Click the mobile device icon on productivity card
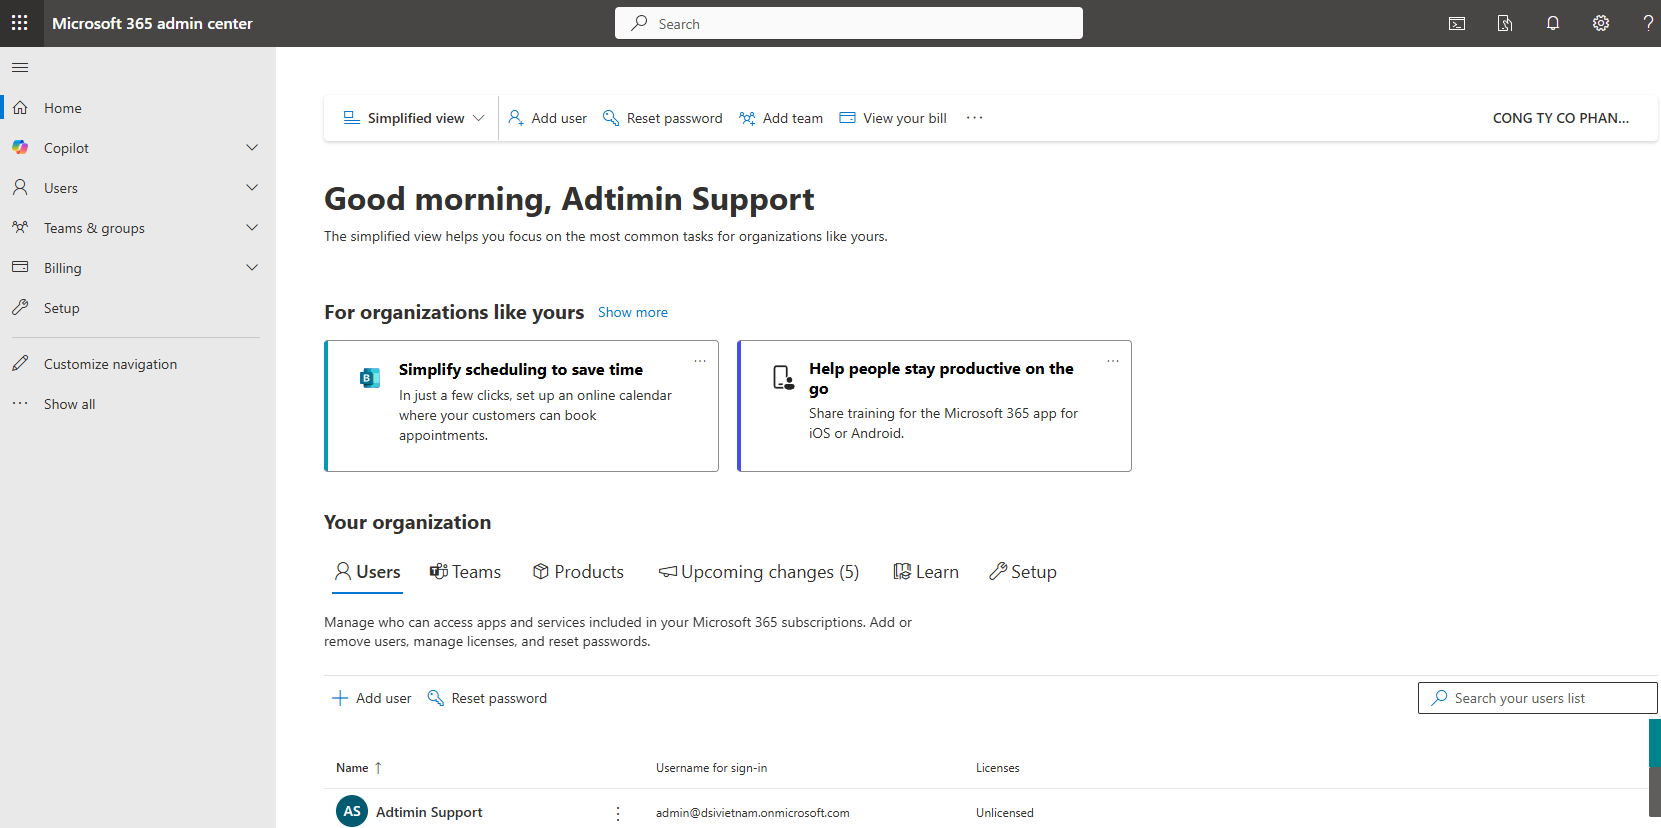This screenshot has width=1661, height=828. 783,377
